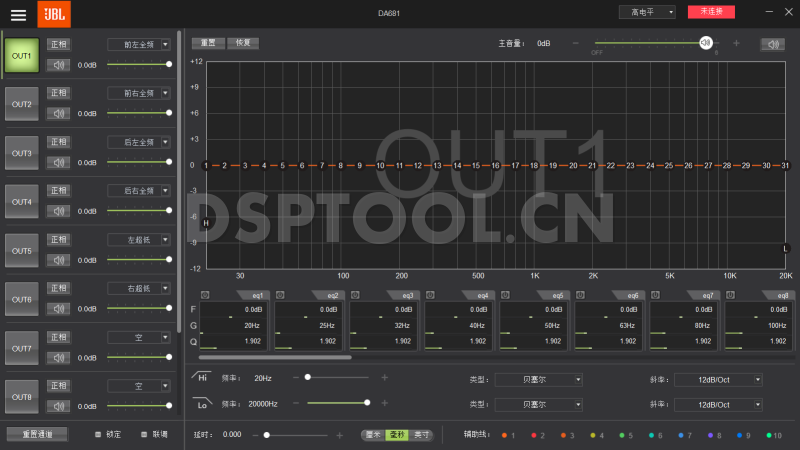Mute the OUT1 channel
The width and height of the screenshot is (800, 450).
pos(59,65)
